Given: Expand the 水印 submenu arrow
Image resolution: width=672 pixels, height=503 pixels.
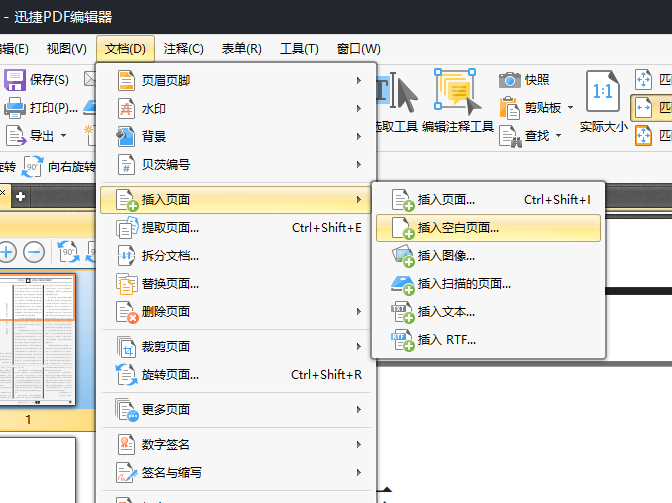Looking at the screenshot, I should pyautogui.click(x=359, y=108).
